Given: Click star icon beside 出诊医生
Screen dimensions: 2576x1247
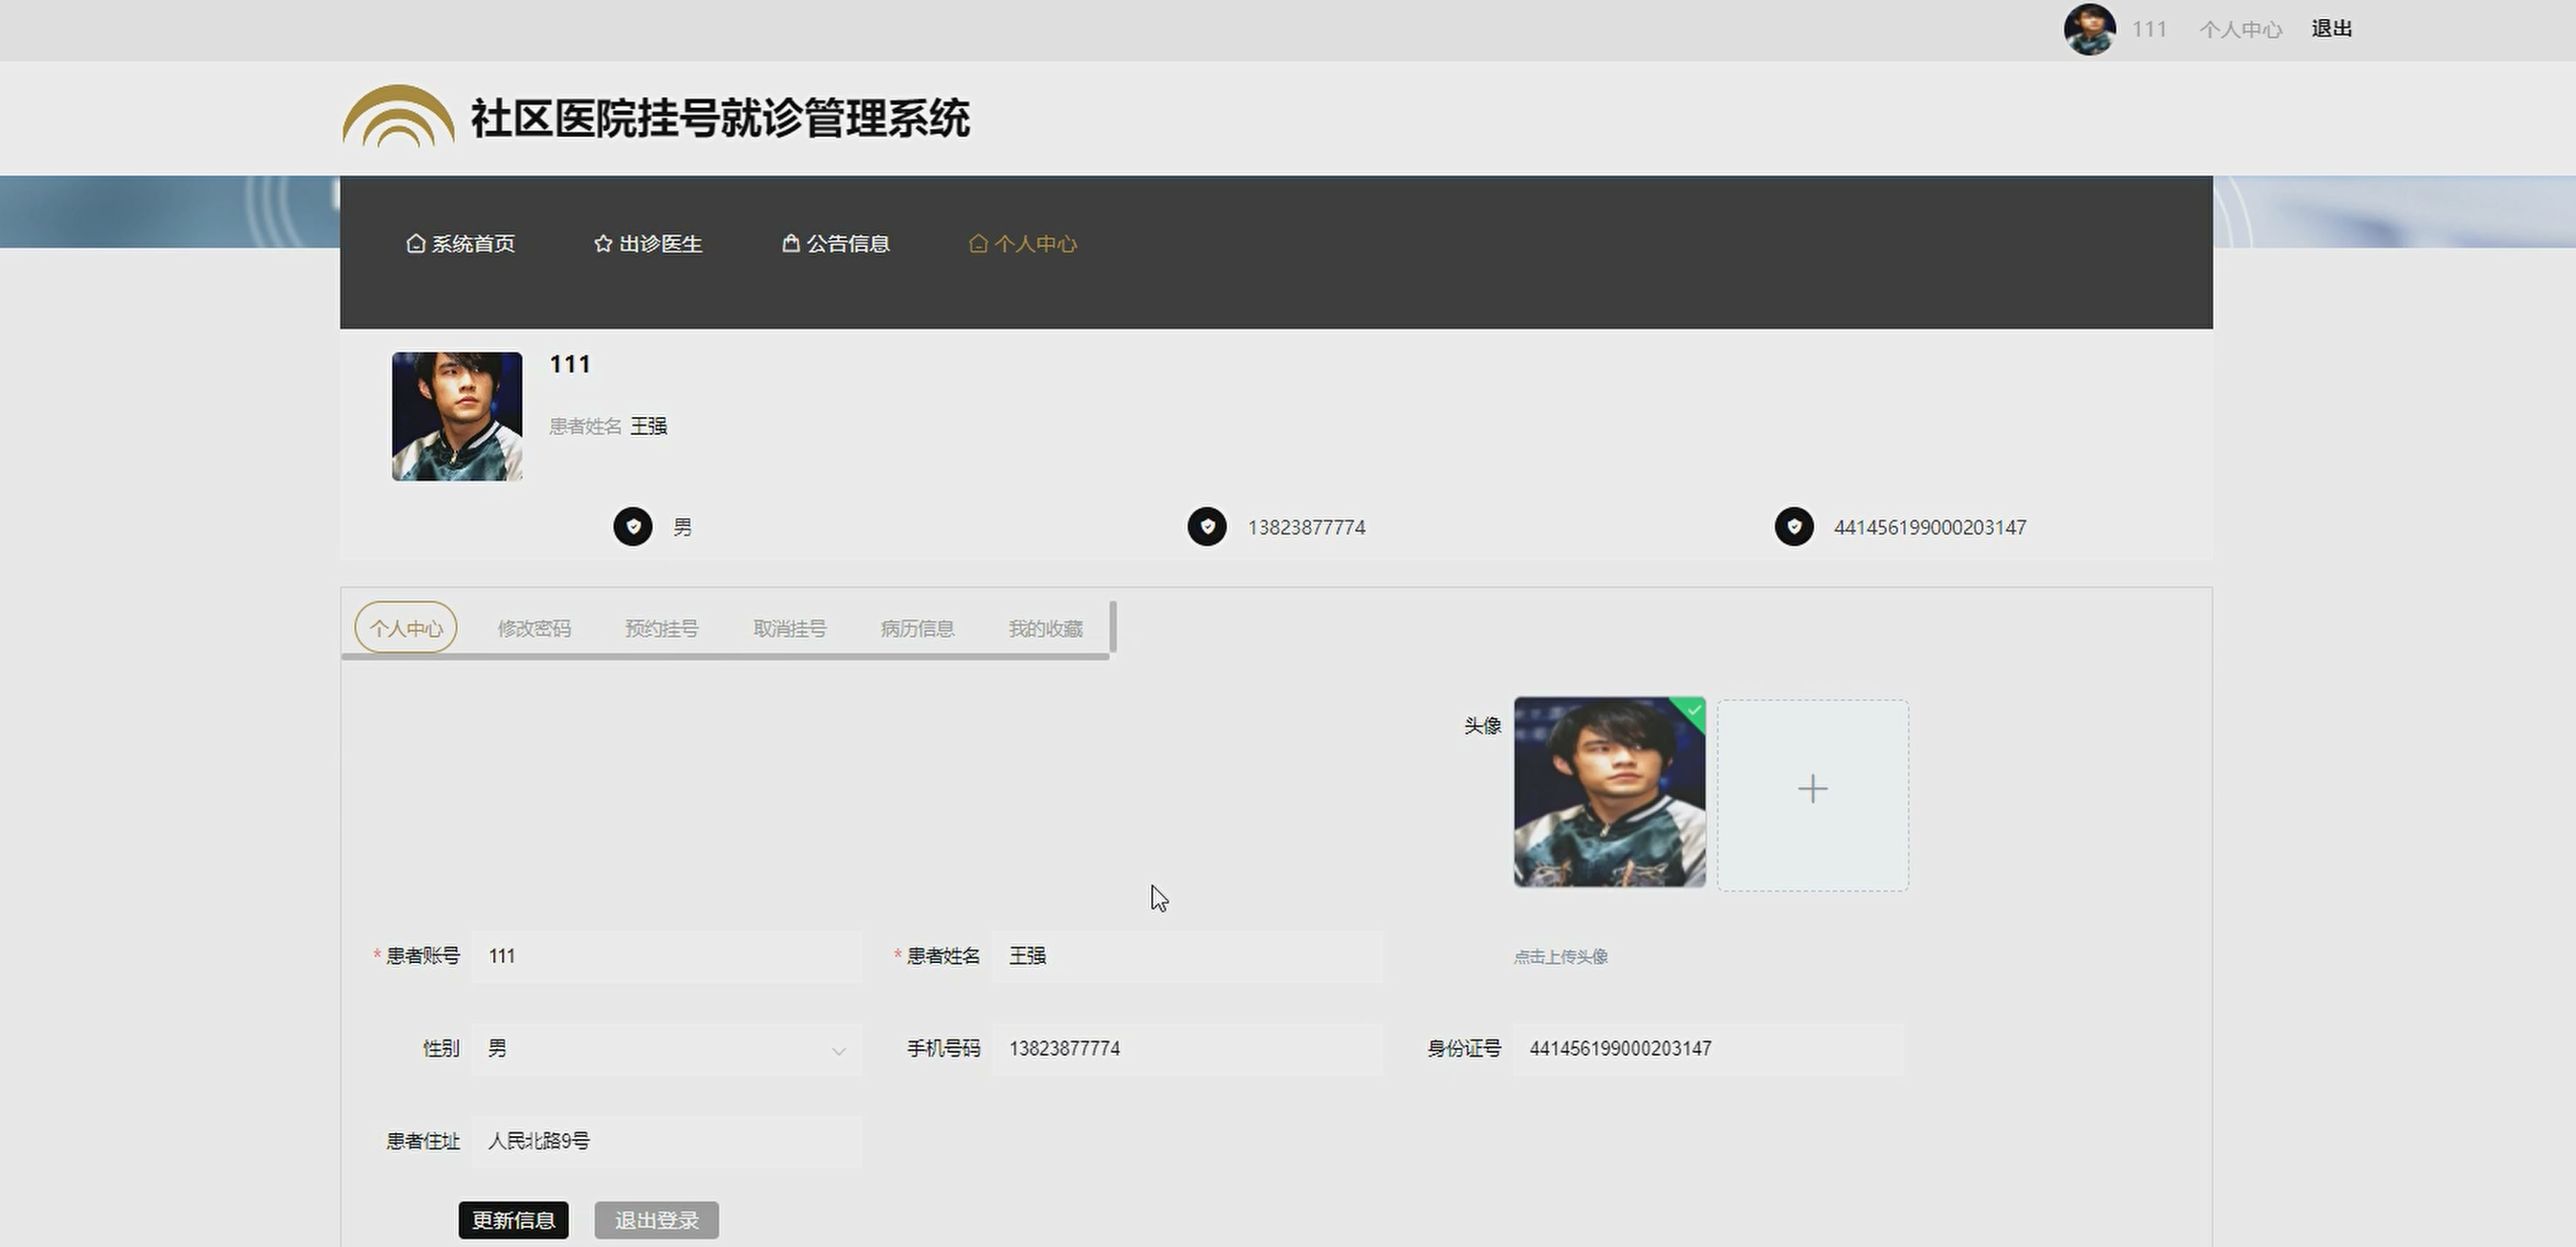Looking at the screenshot, I should (602, 243).
